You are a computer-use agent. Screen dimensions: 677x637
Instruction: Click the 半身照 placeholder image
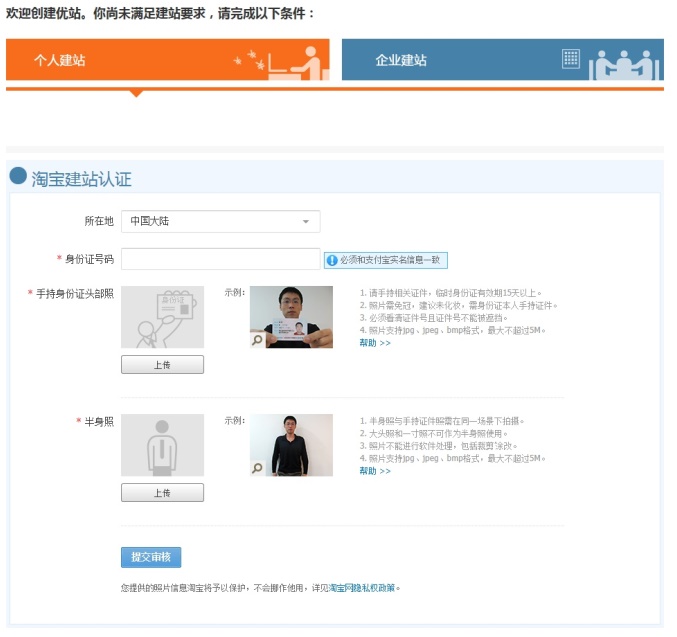coord(162,445)
